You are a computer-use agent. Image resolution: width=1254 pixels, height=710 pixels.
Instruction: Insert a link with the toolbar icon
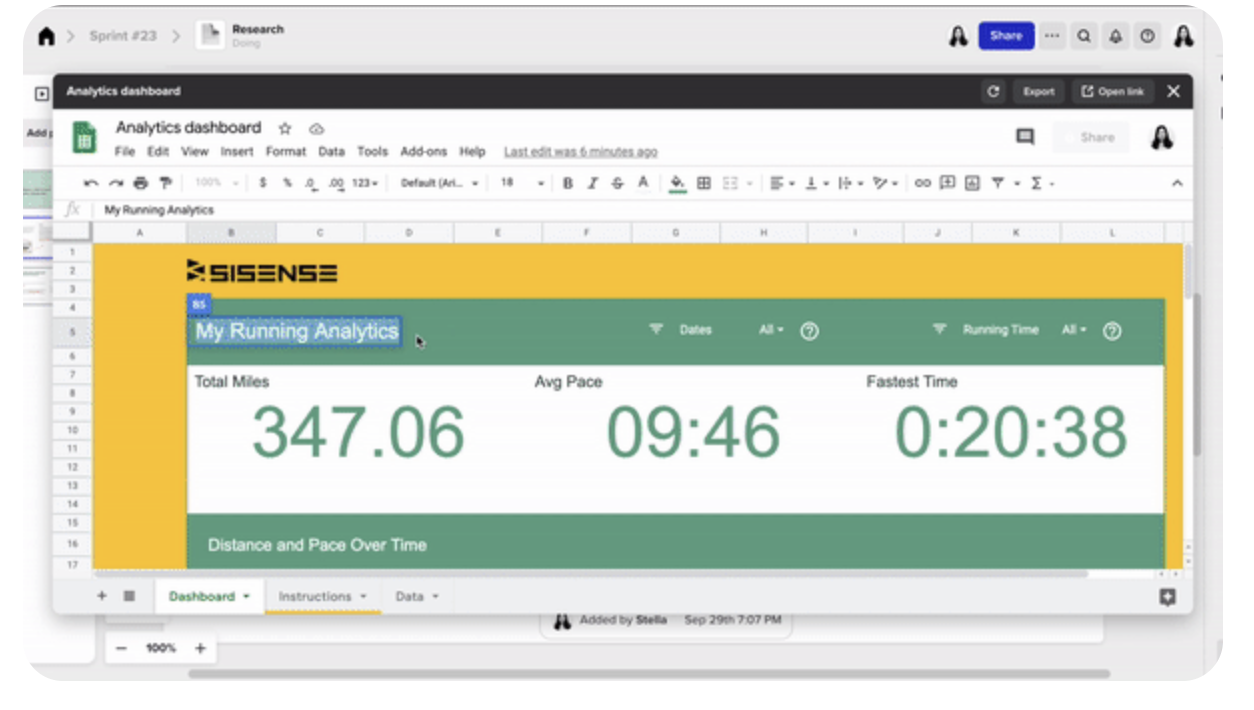(922, 183)
